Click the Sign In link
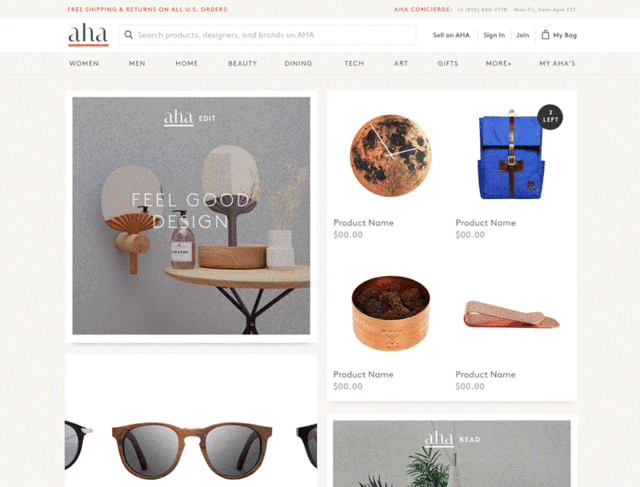The image size is (640, 487). (494, 35)
